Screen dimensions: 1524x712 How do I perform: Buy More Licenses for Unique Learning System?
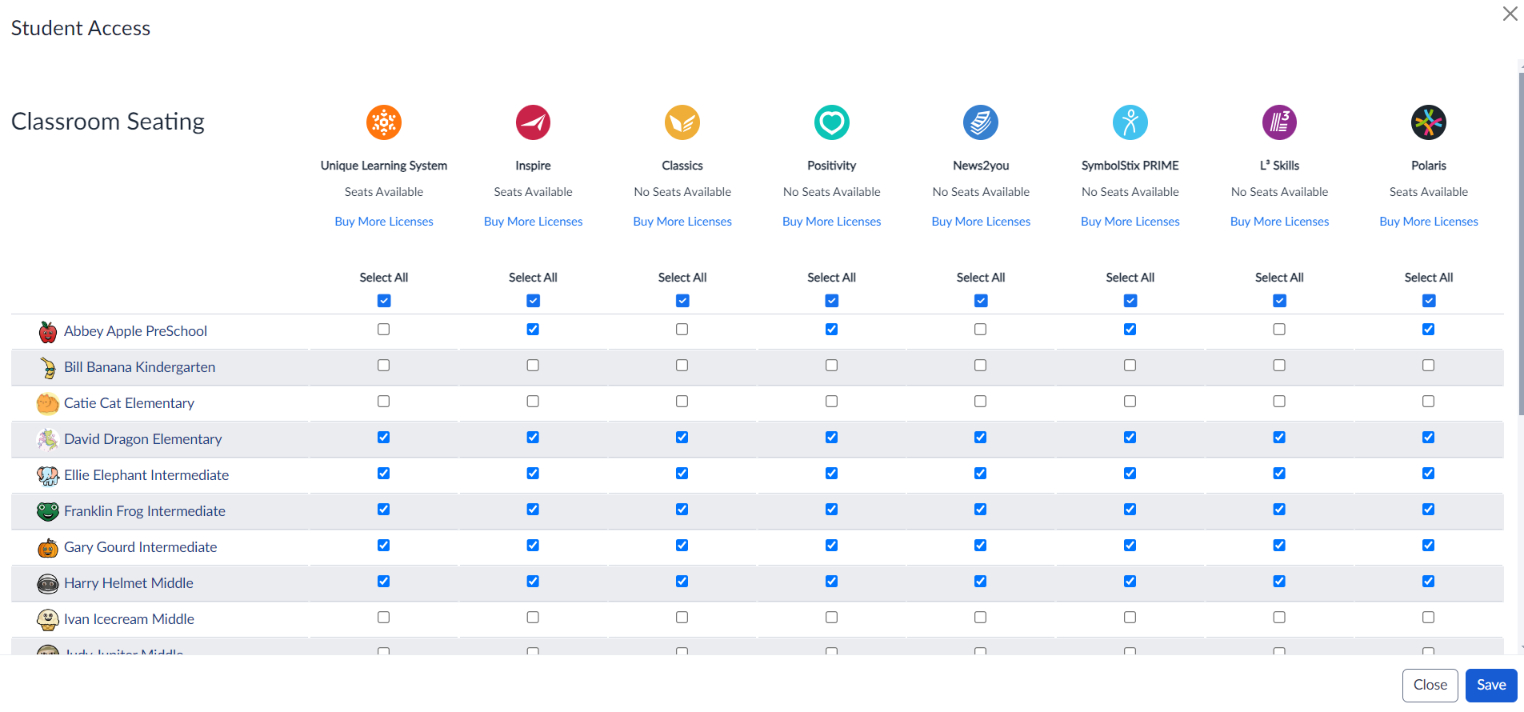point(384,222)
